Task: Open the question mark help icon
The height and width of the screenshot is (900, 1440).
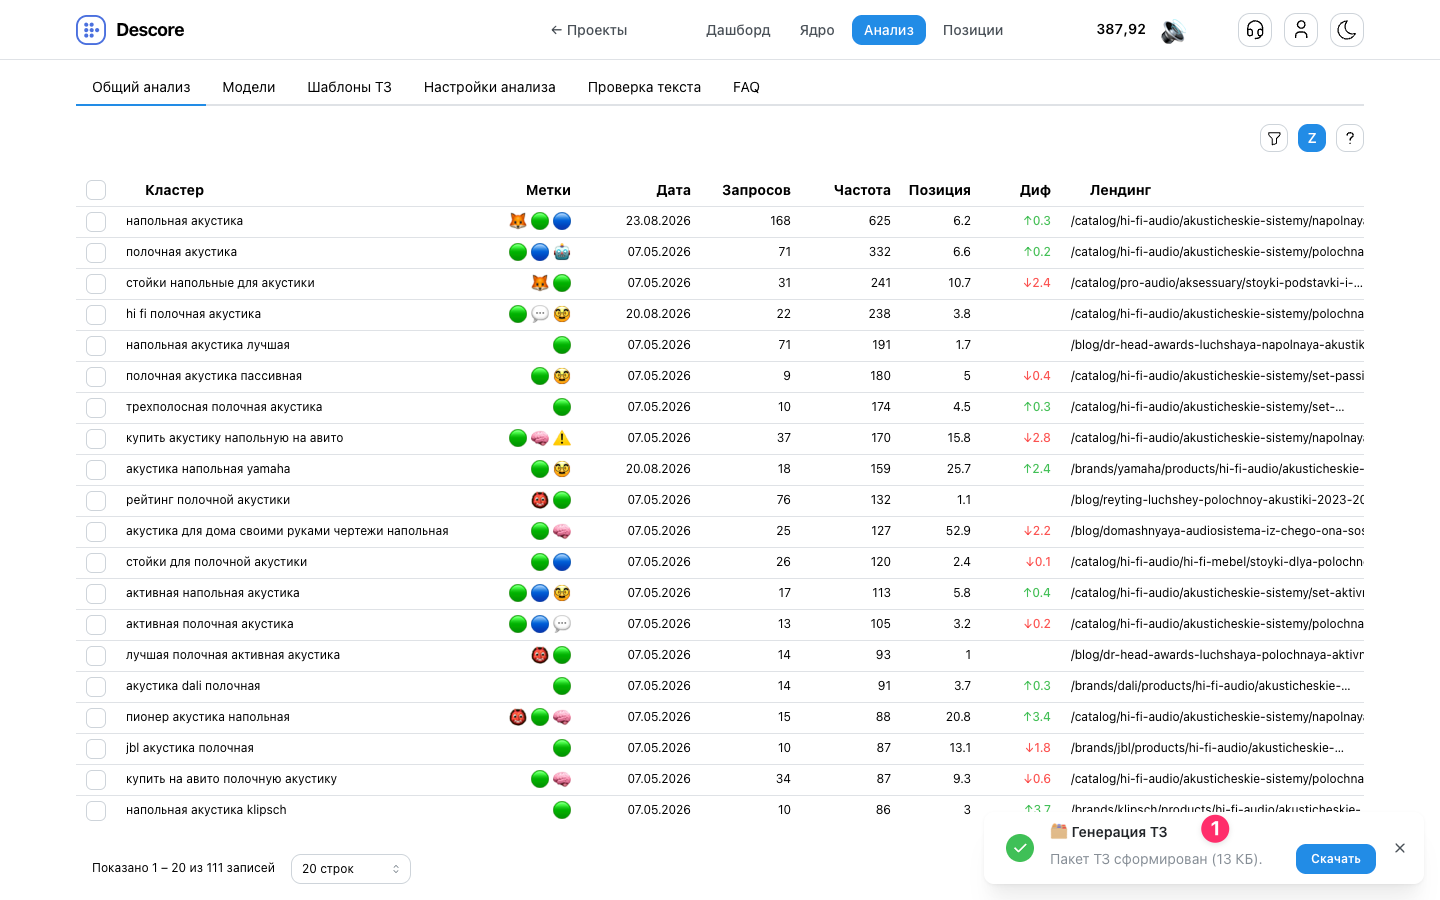Action: coord(1350,138)
